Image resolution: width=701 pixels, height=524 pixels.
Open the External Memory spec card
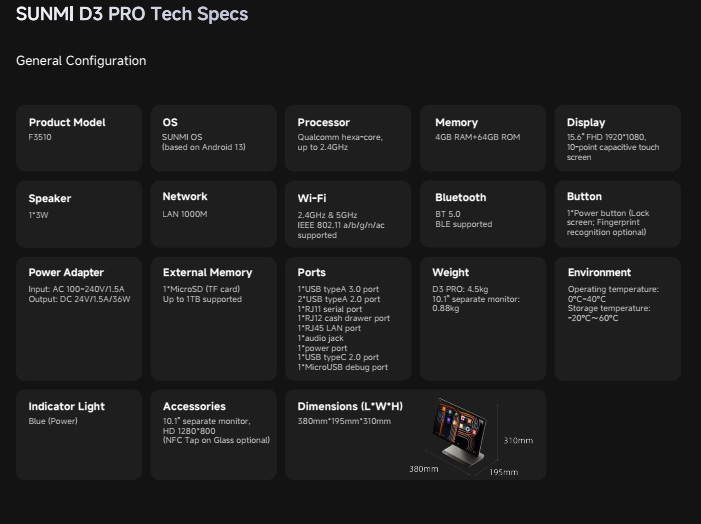tap(213, 319)
